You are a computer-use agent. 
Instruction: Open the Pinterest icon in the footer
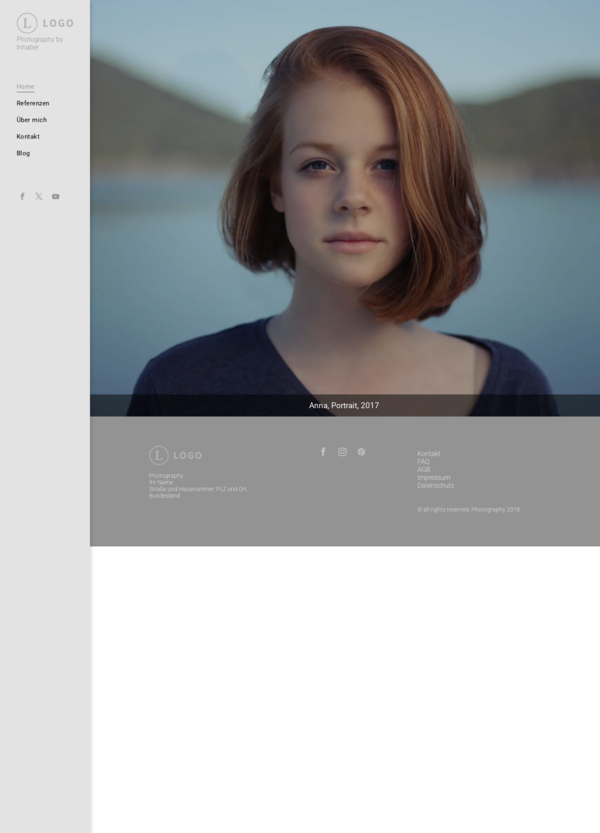361,452
